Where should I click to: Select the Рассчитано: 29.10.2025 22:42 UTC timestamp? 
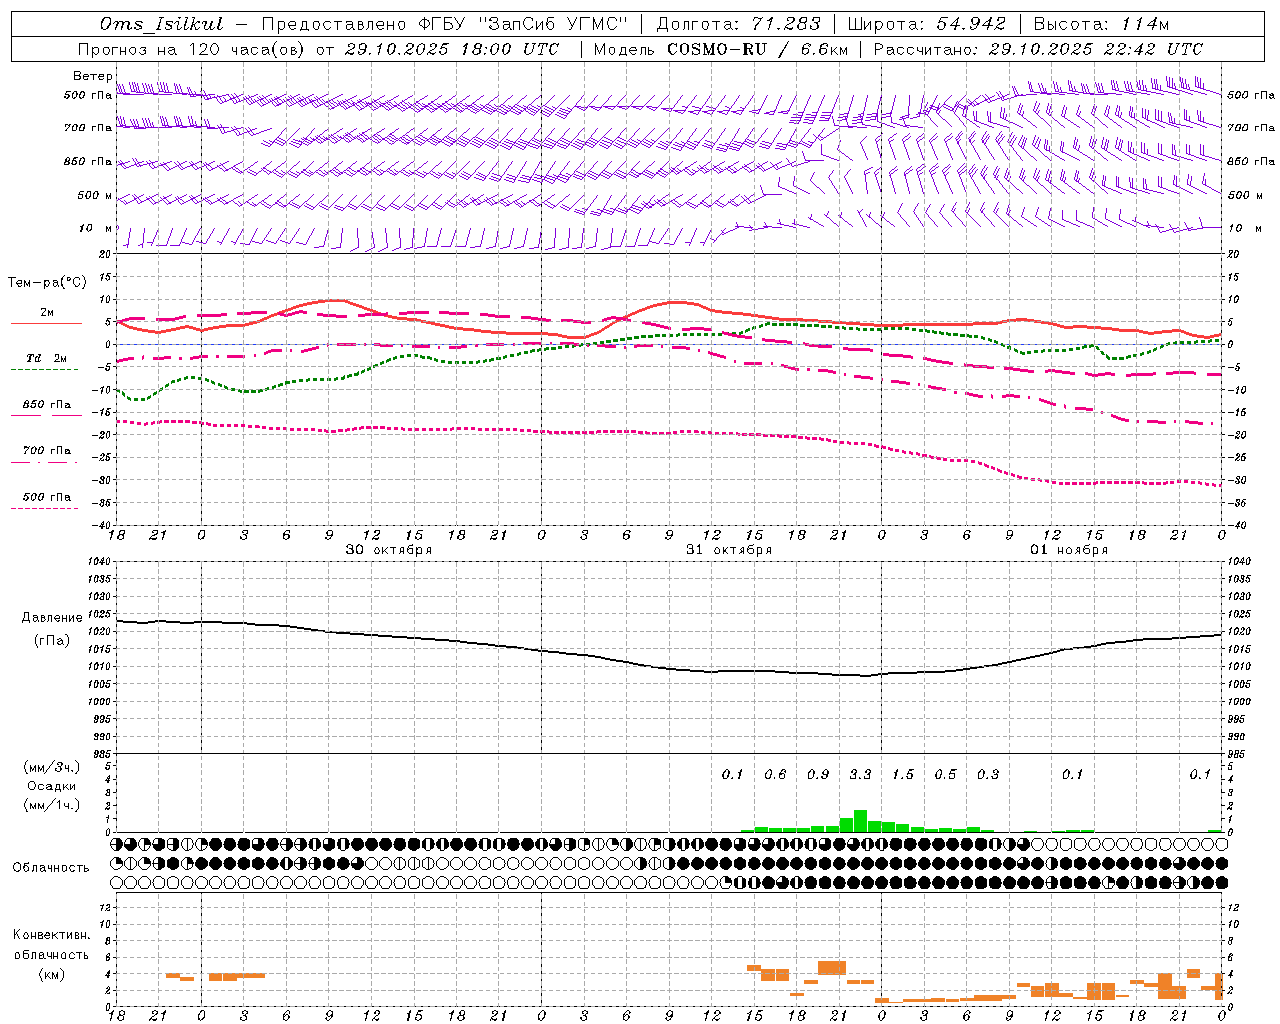tap(1038, 49)
